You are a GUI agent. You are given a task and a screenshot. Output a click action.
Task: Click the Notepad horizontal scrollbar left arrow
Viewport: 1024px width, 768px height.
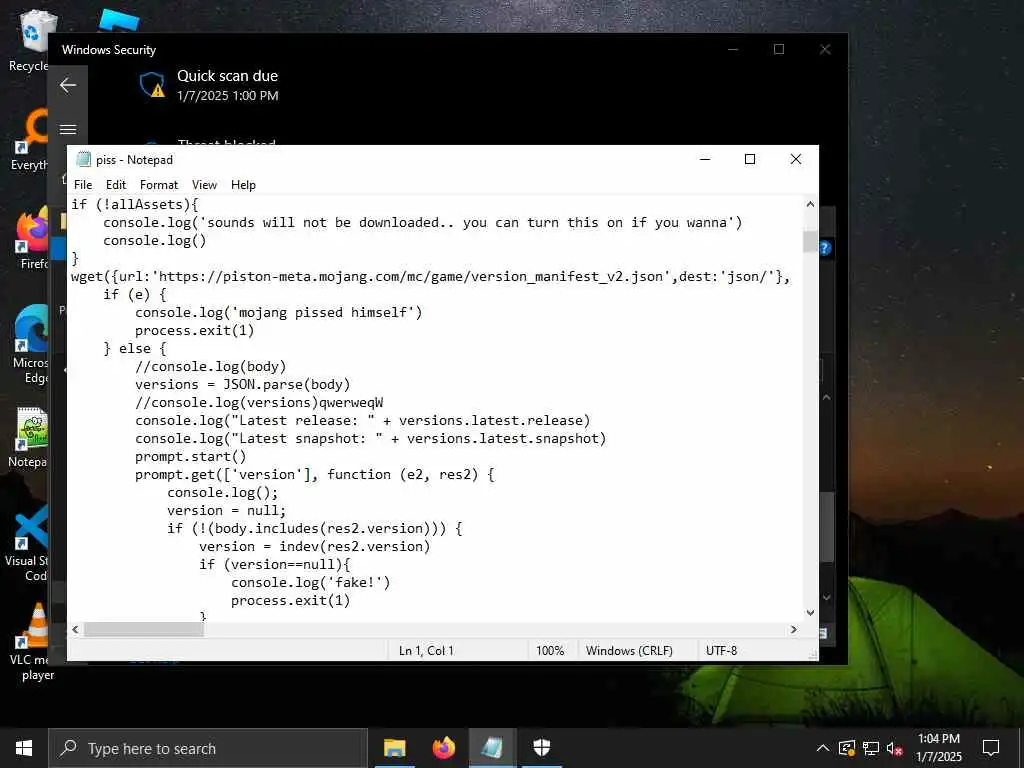[x=75, y=630]
